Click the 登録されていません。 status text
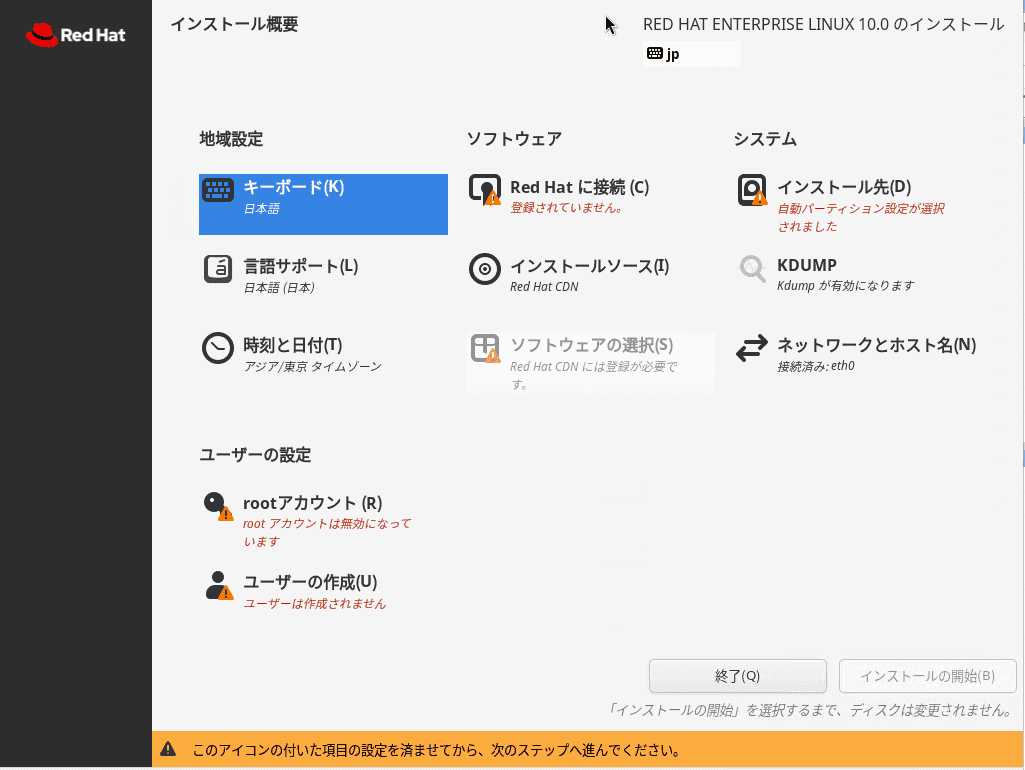The image size is (1025, 770). 567,208
